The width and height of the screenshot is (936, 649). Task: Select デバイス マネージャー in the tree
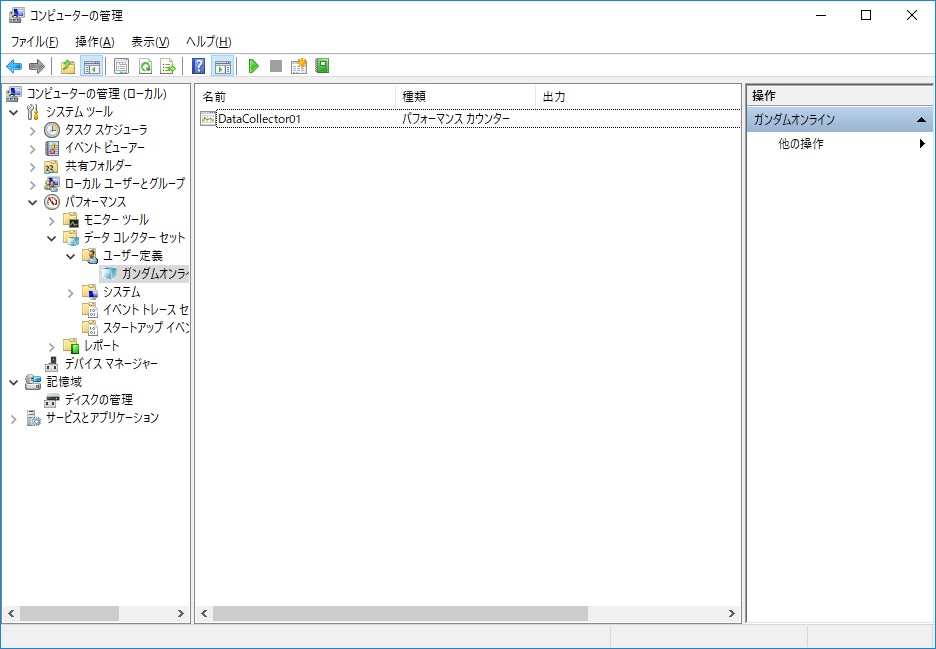[110, 364]
